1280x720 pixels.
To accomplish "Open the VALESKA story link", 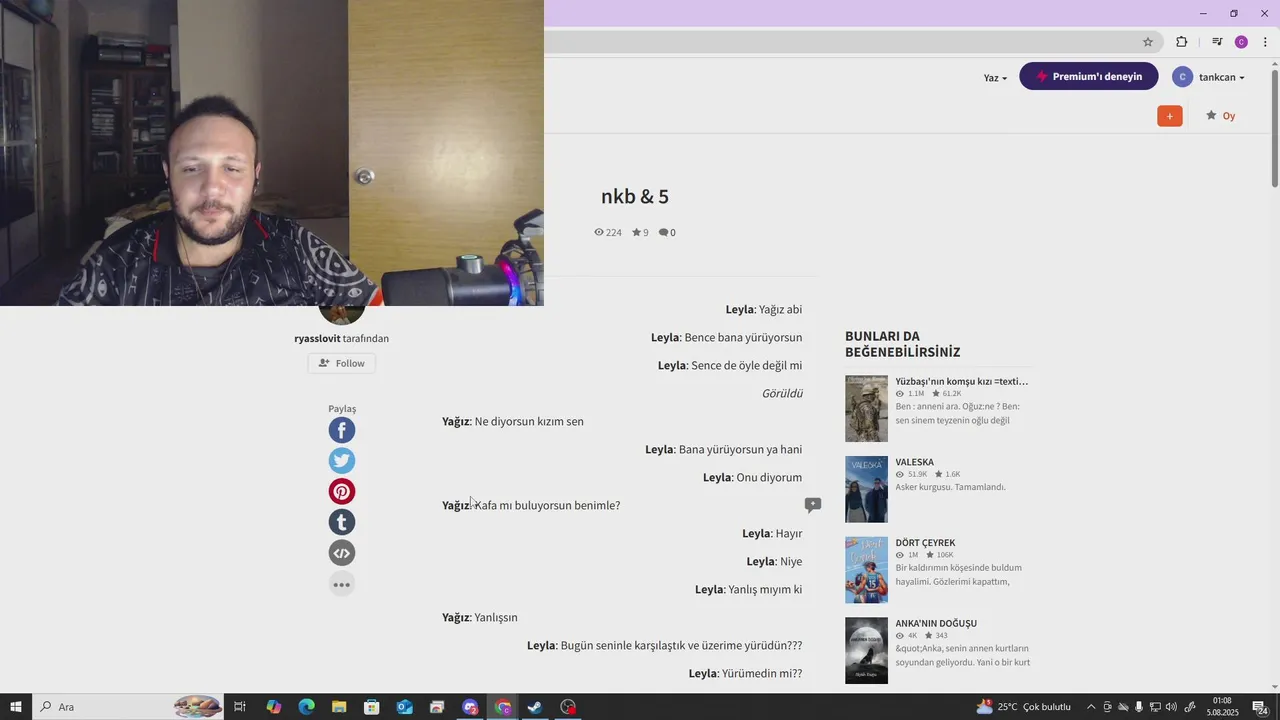I will [914, 462].
